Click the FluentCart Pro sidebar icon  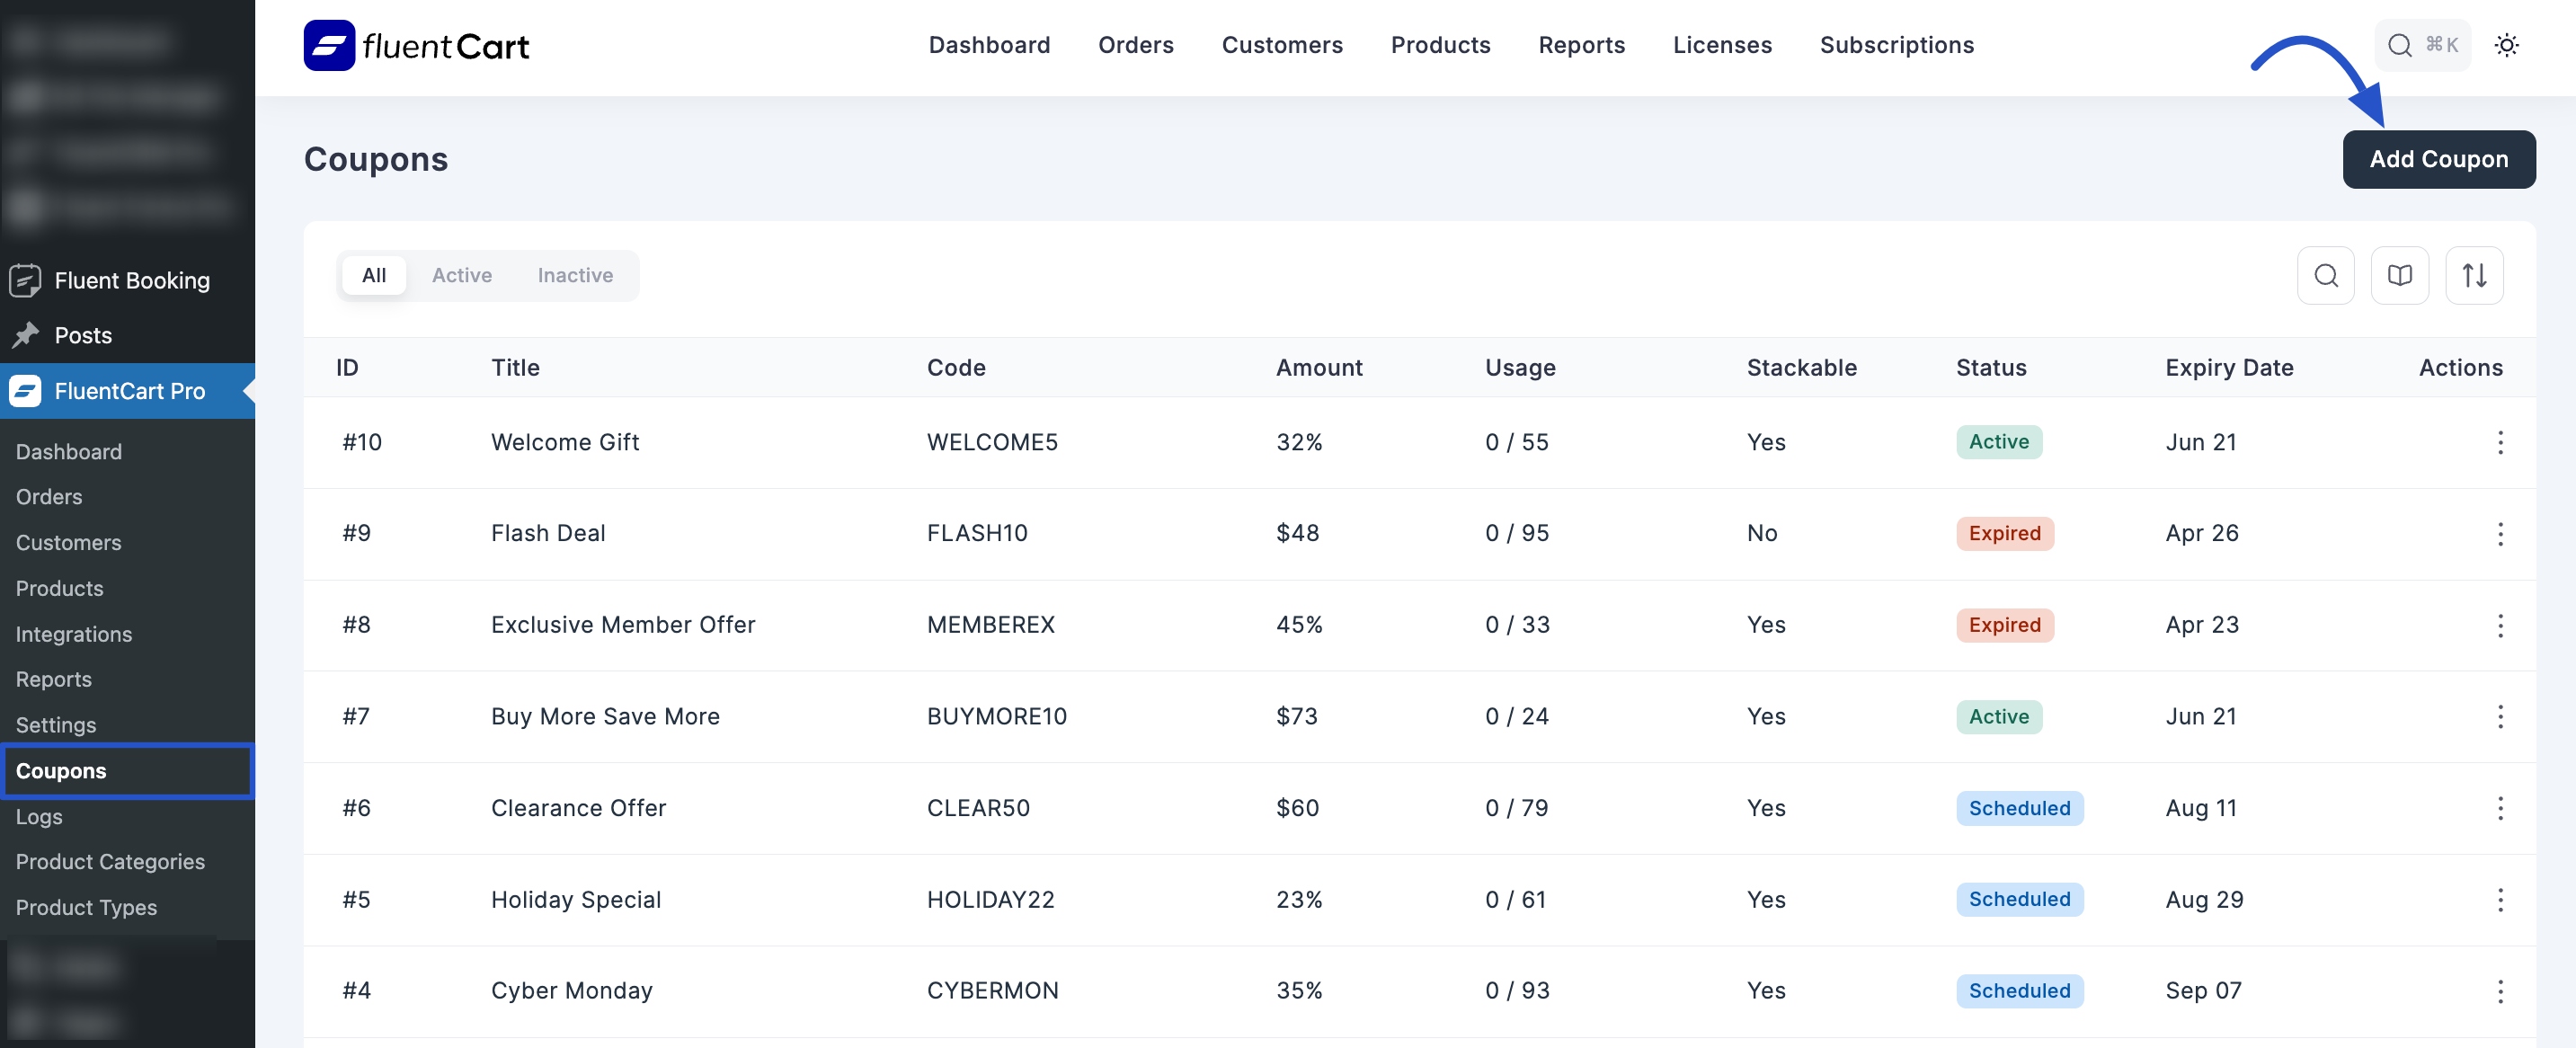click(25, 391)
